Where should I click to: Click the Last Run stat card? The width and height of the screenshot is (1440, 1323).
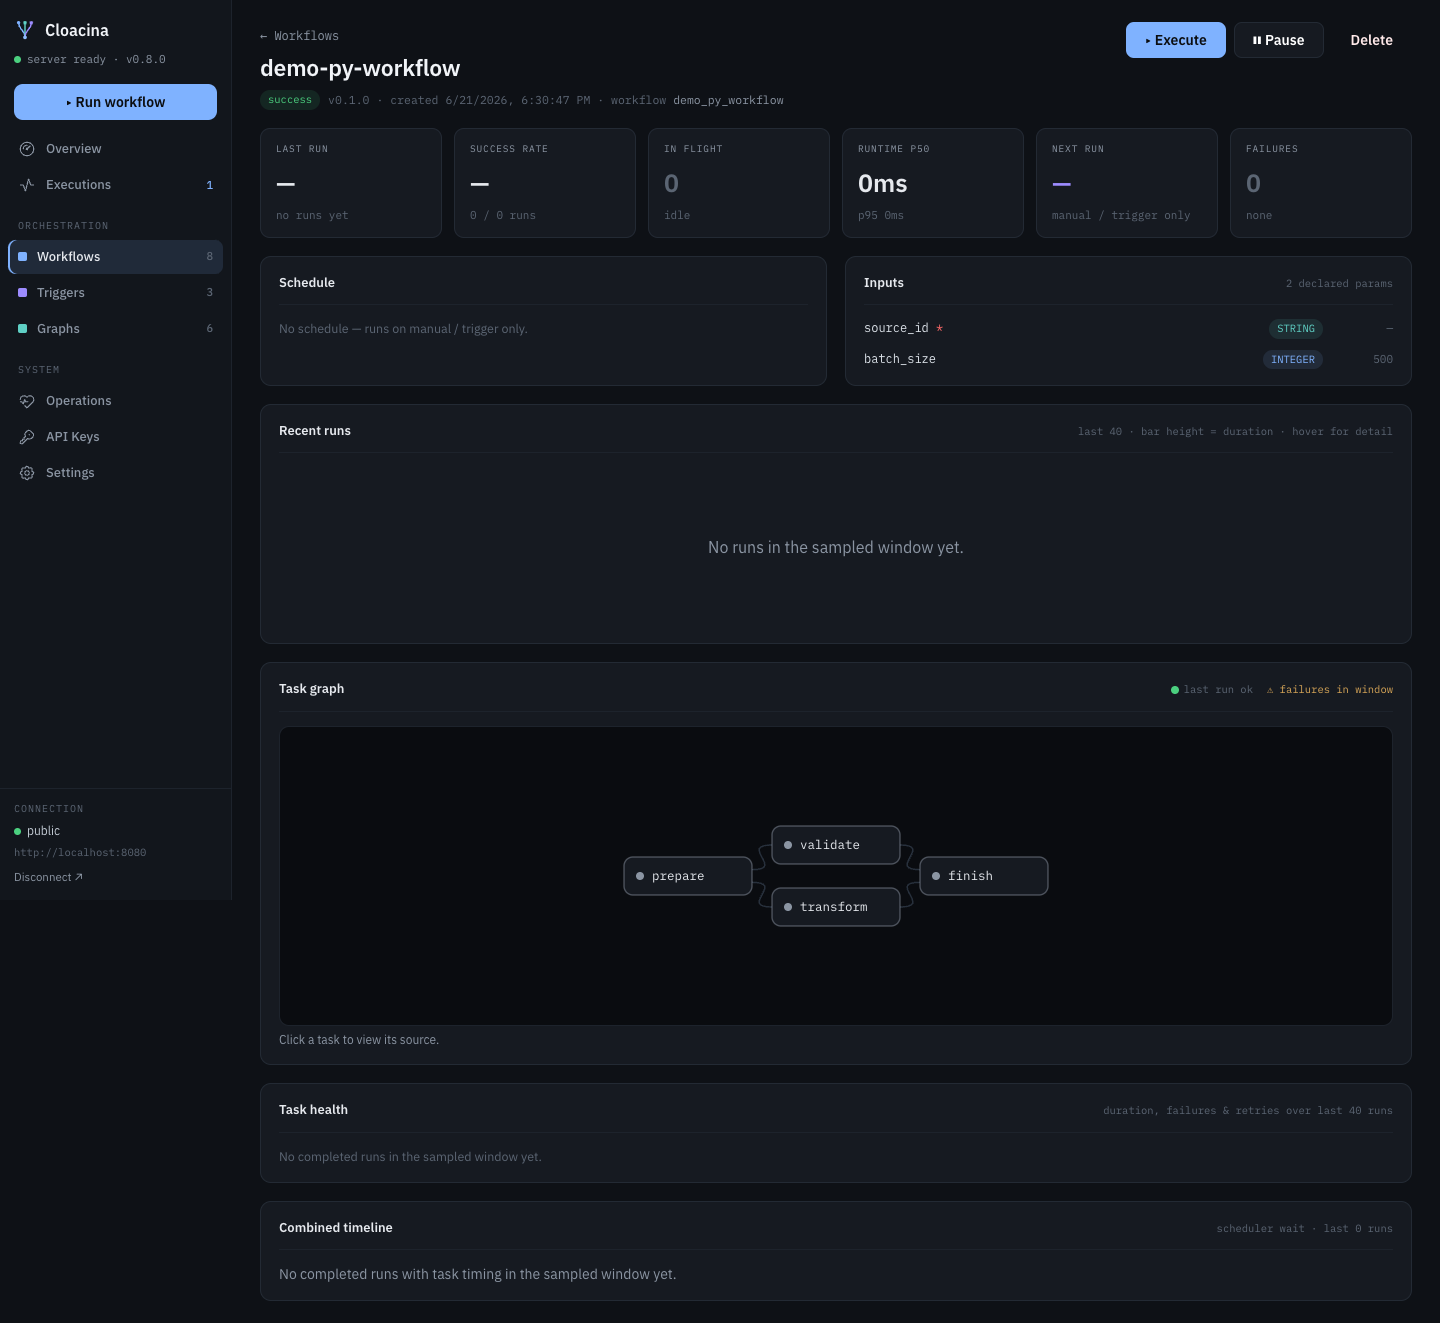351,183
